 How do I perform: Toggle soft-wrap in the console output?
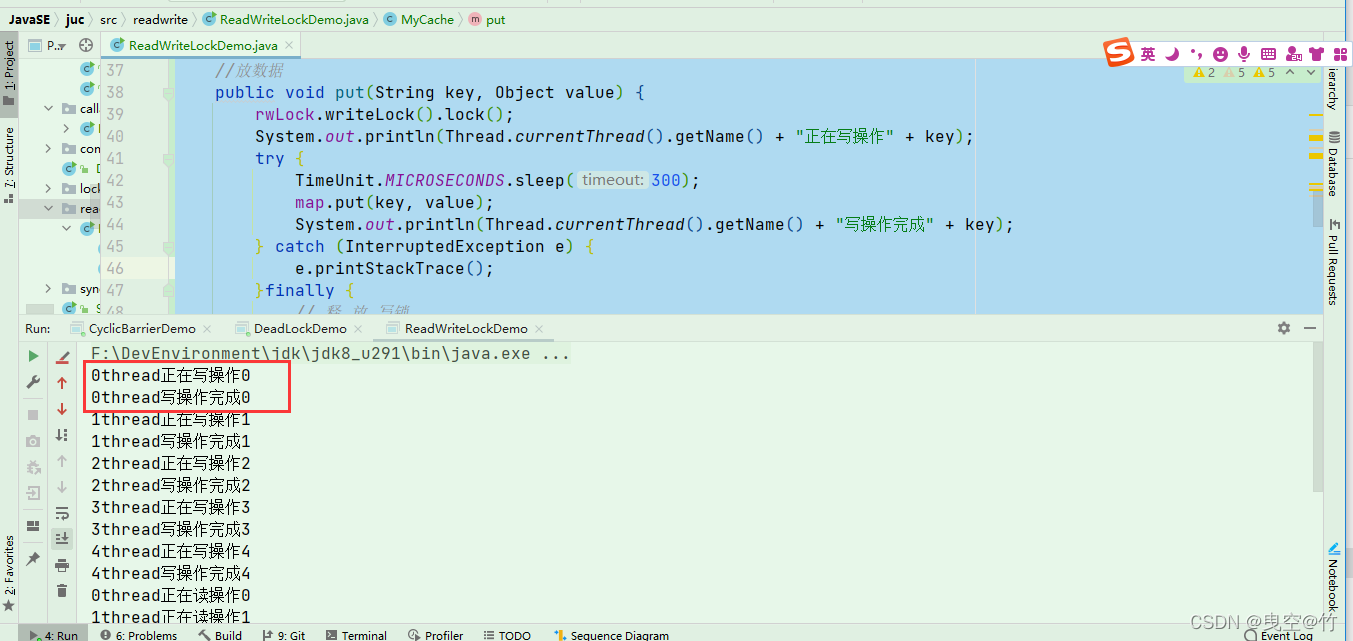point(62,513)
